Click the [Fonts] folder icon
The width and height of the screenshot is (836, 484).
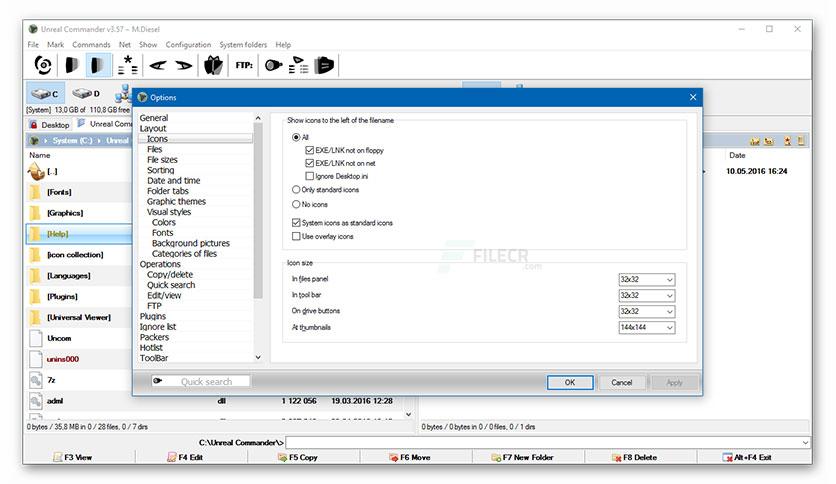(x=35, y=192)
